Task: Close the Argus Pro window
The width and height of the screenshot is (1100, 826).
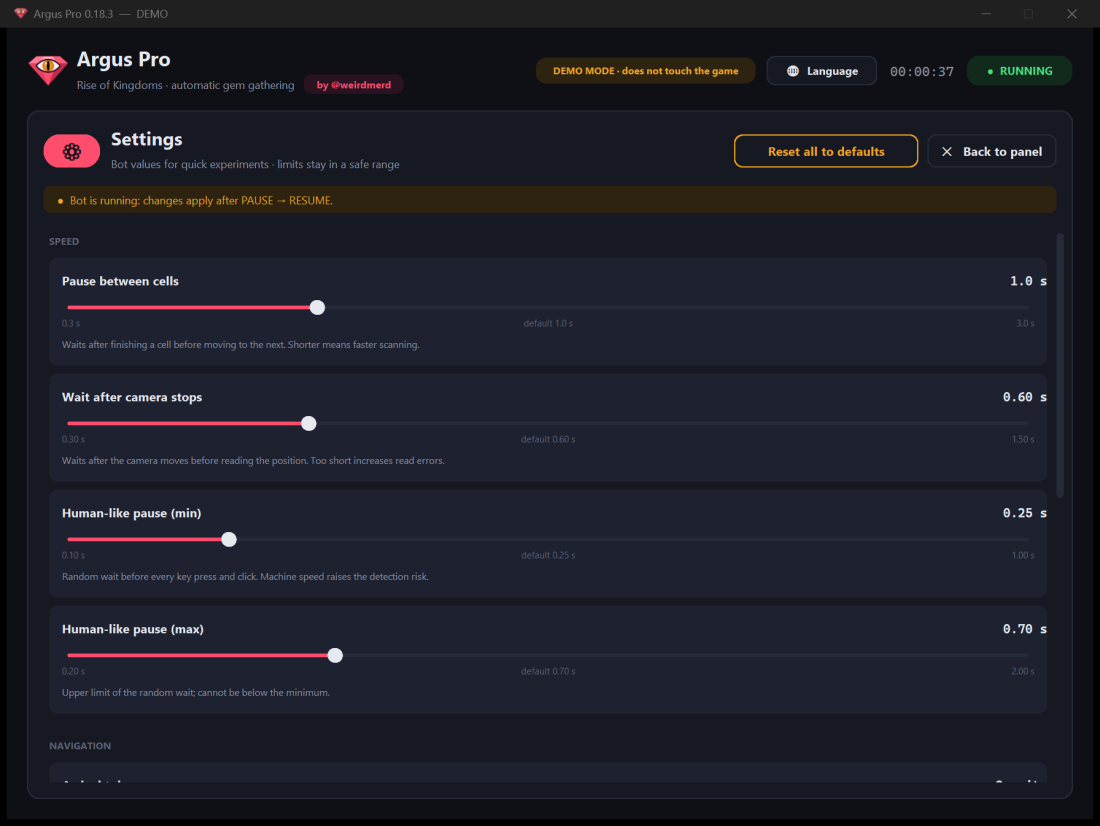Action: [x=1071, y=13]
